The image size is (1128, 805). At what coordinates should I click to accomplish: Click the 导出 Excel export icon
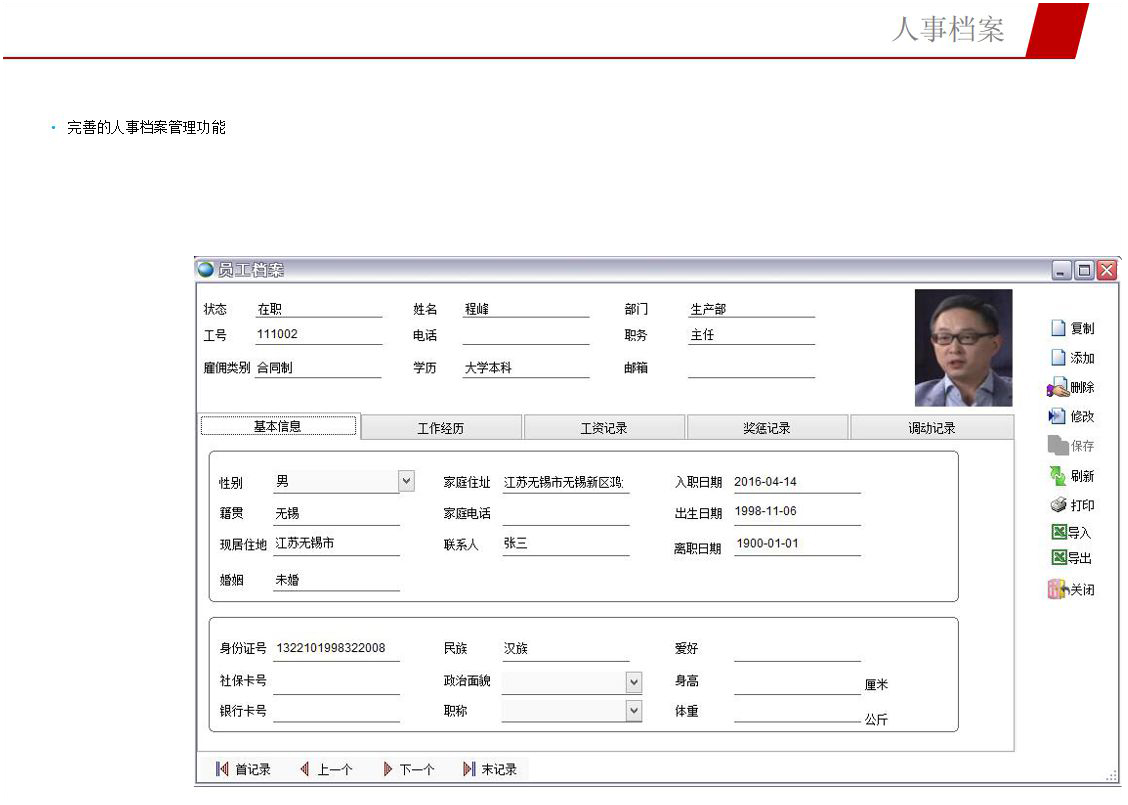click(1058, 558)
